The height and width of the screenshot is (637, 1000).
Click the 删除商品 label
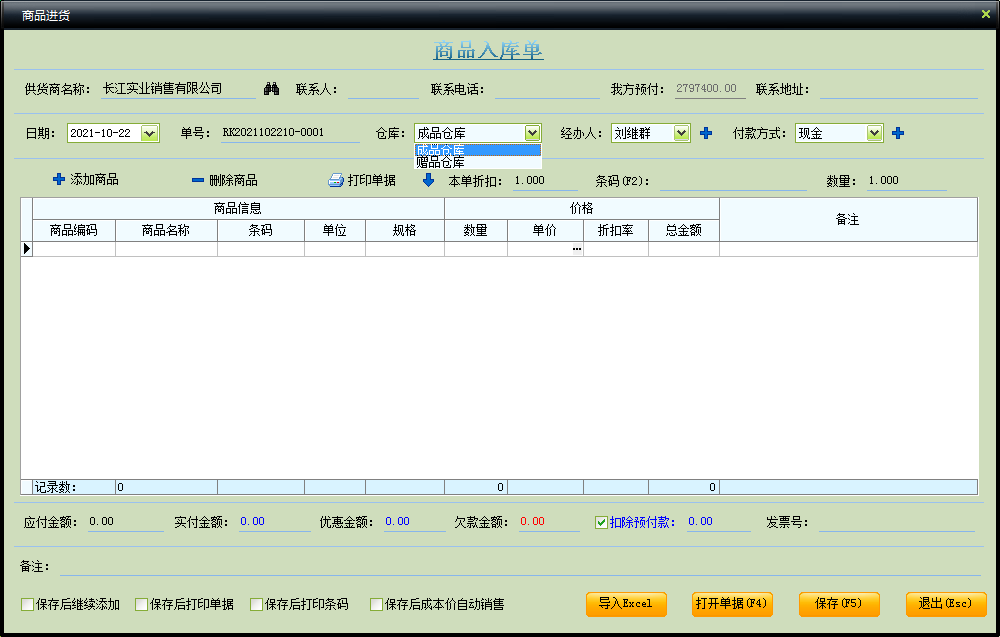coord(233,180)
